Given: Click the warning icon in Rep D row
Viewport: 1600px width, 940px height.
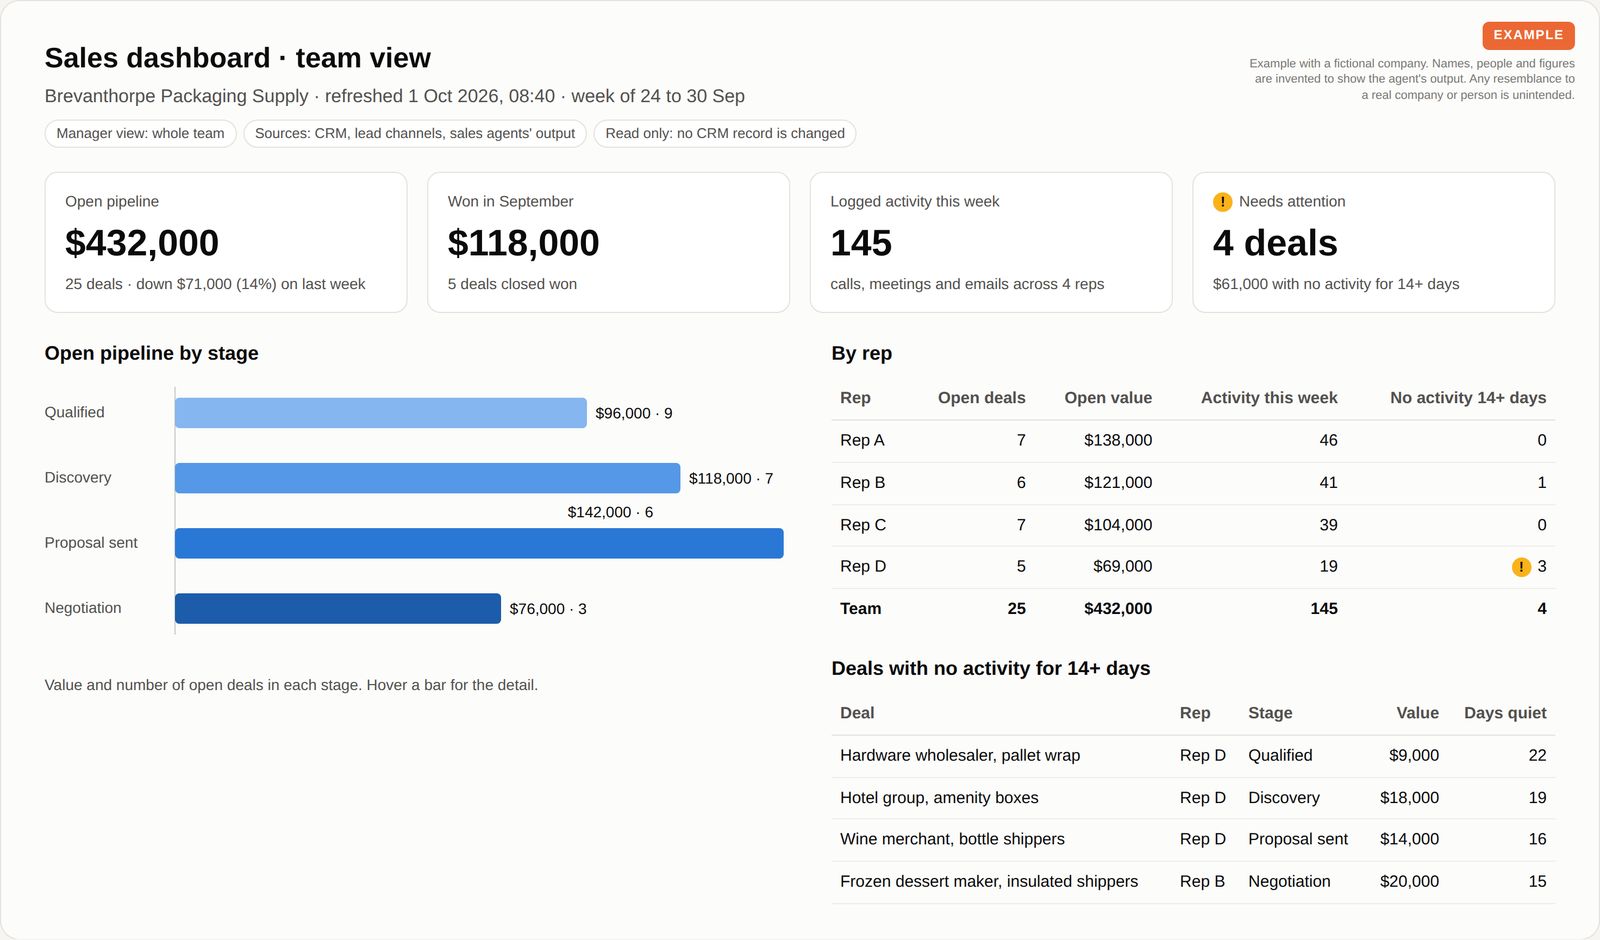Looking at the screenshot, I should coord(1521,567).
